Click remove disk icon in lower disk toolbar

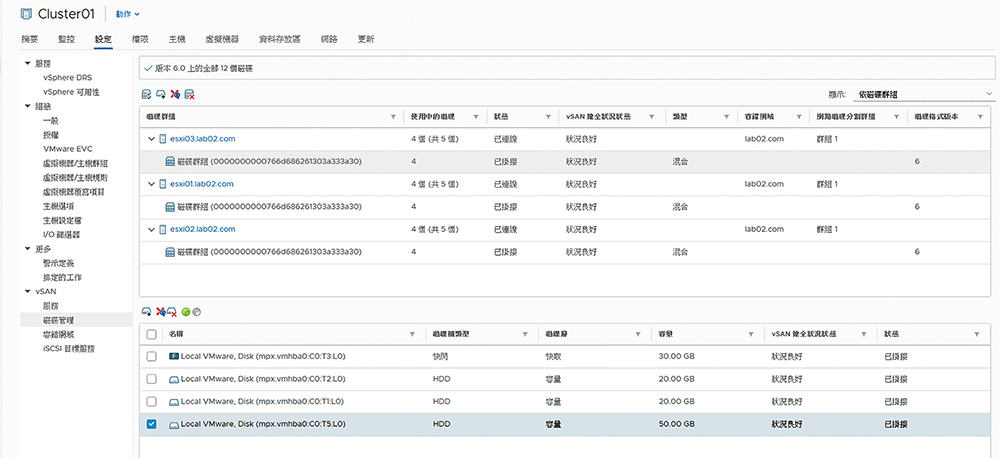point(172,311)
